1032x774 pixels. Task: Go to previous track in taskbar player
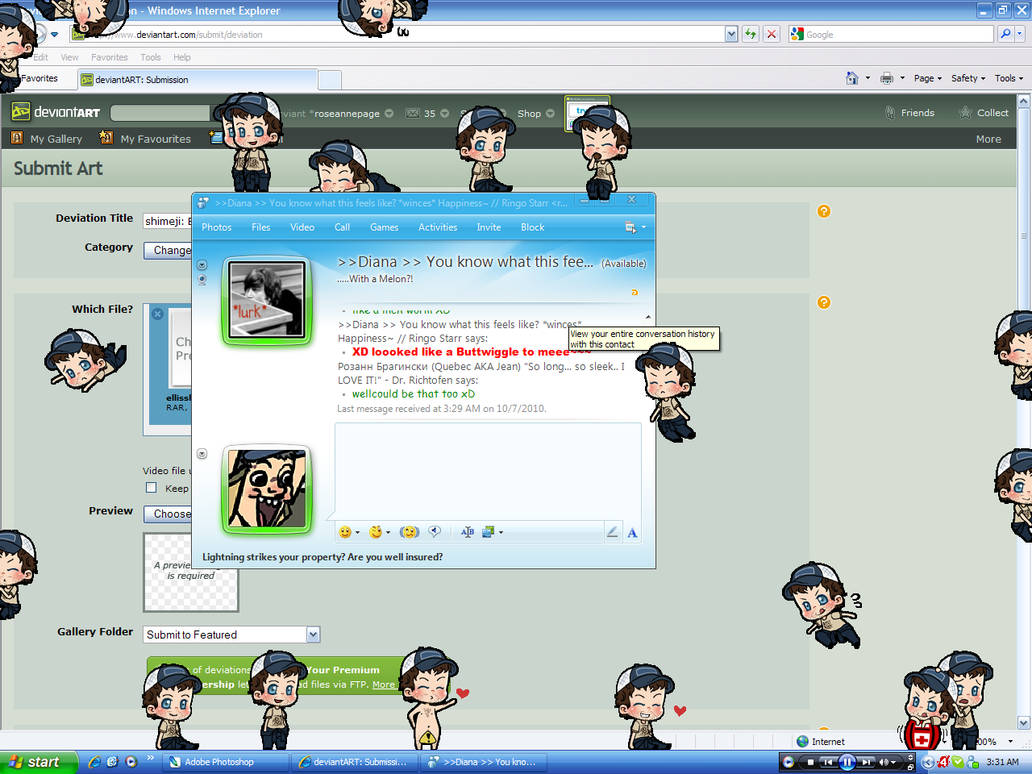(828, 762)
